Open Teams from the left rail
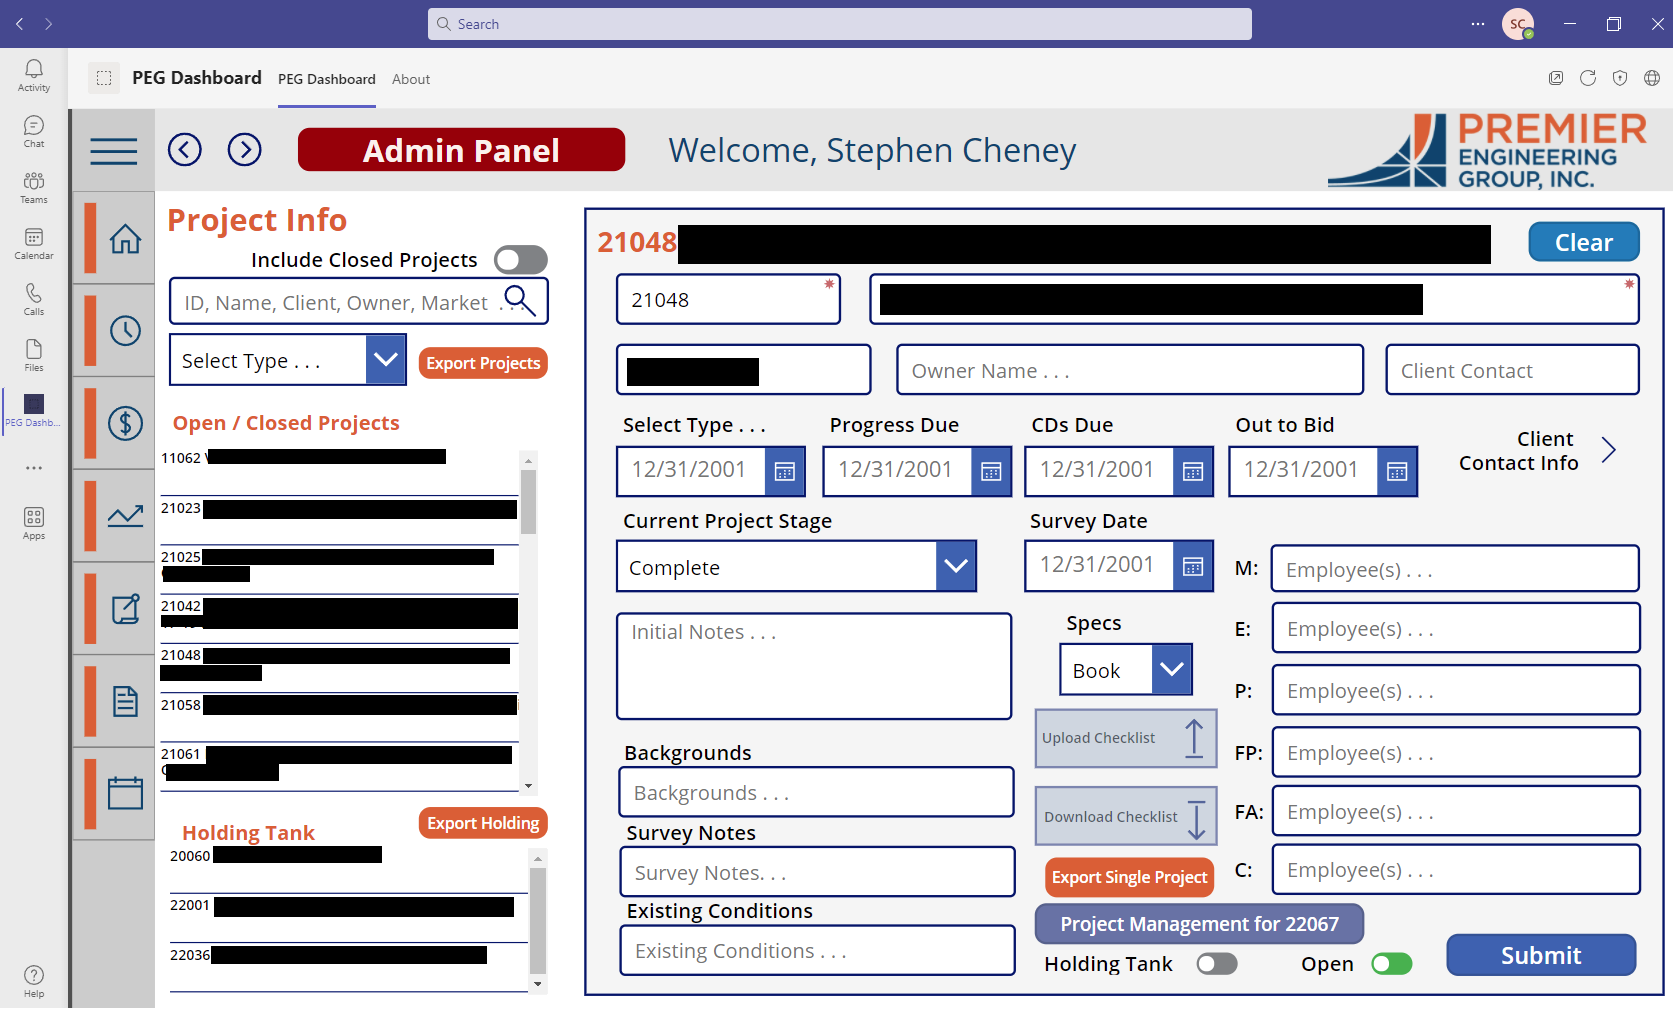Screen dimensions: 1678x1010 [x=33, y=186]
